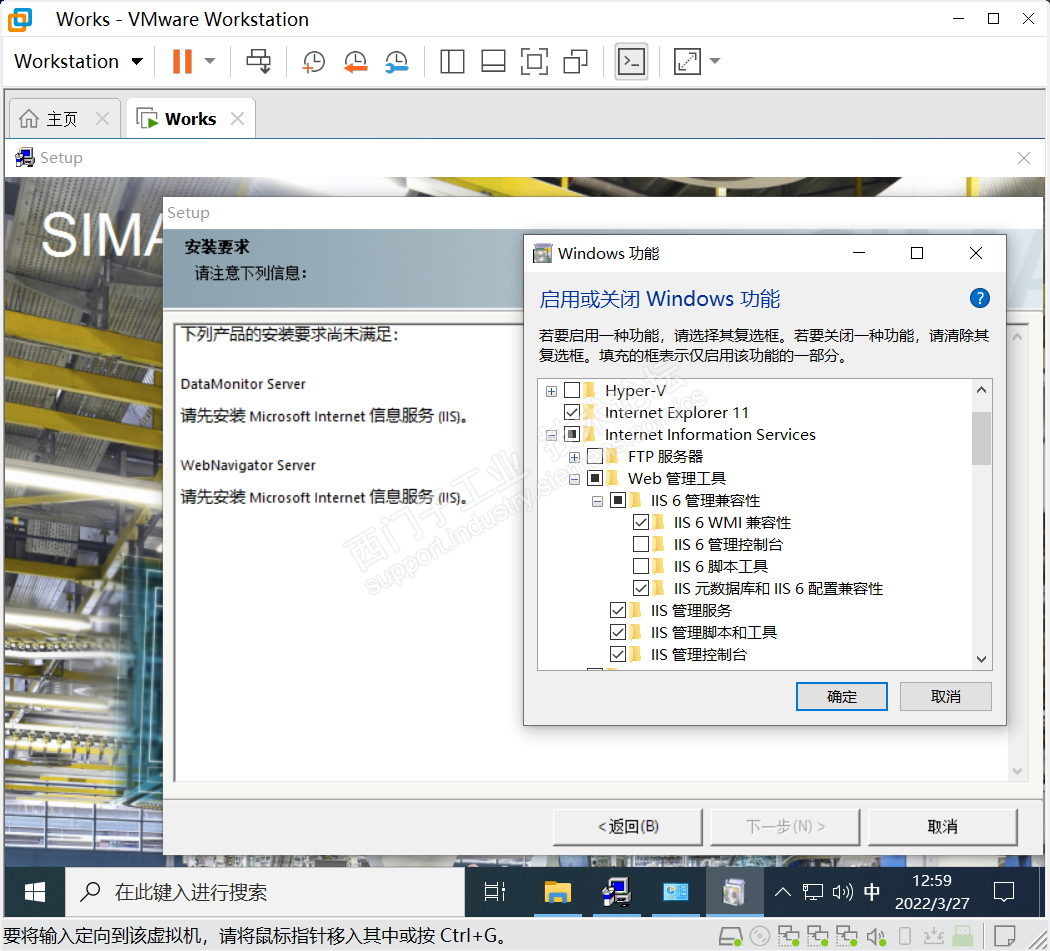This screenshot has width=1050, height=951.
Task: Open help in Windows 功能 dialog
Action: pyautogui.click(x=980, y=299)
